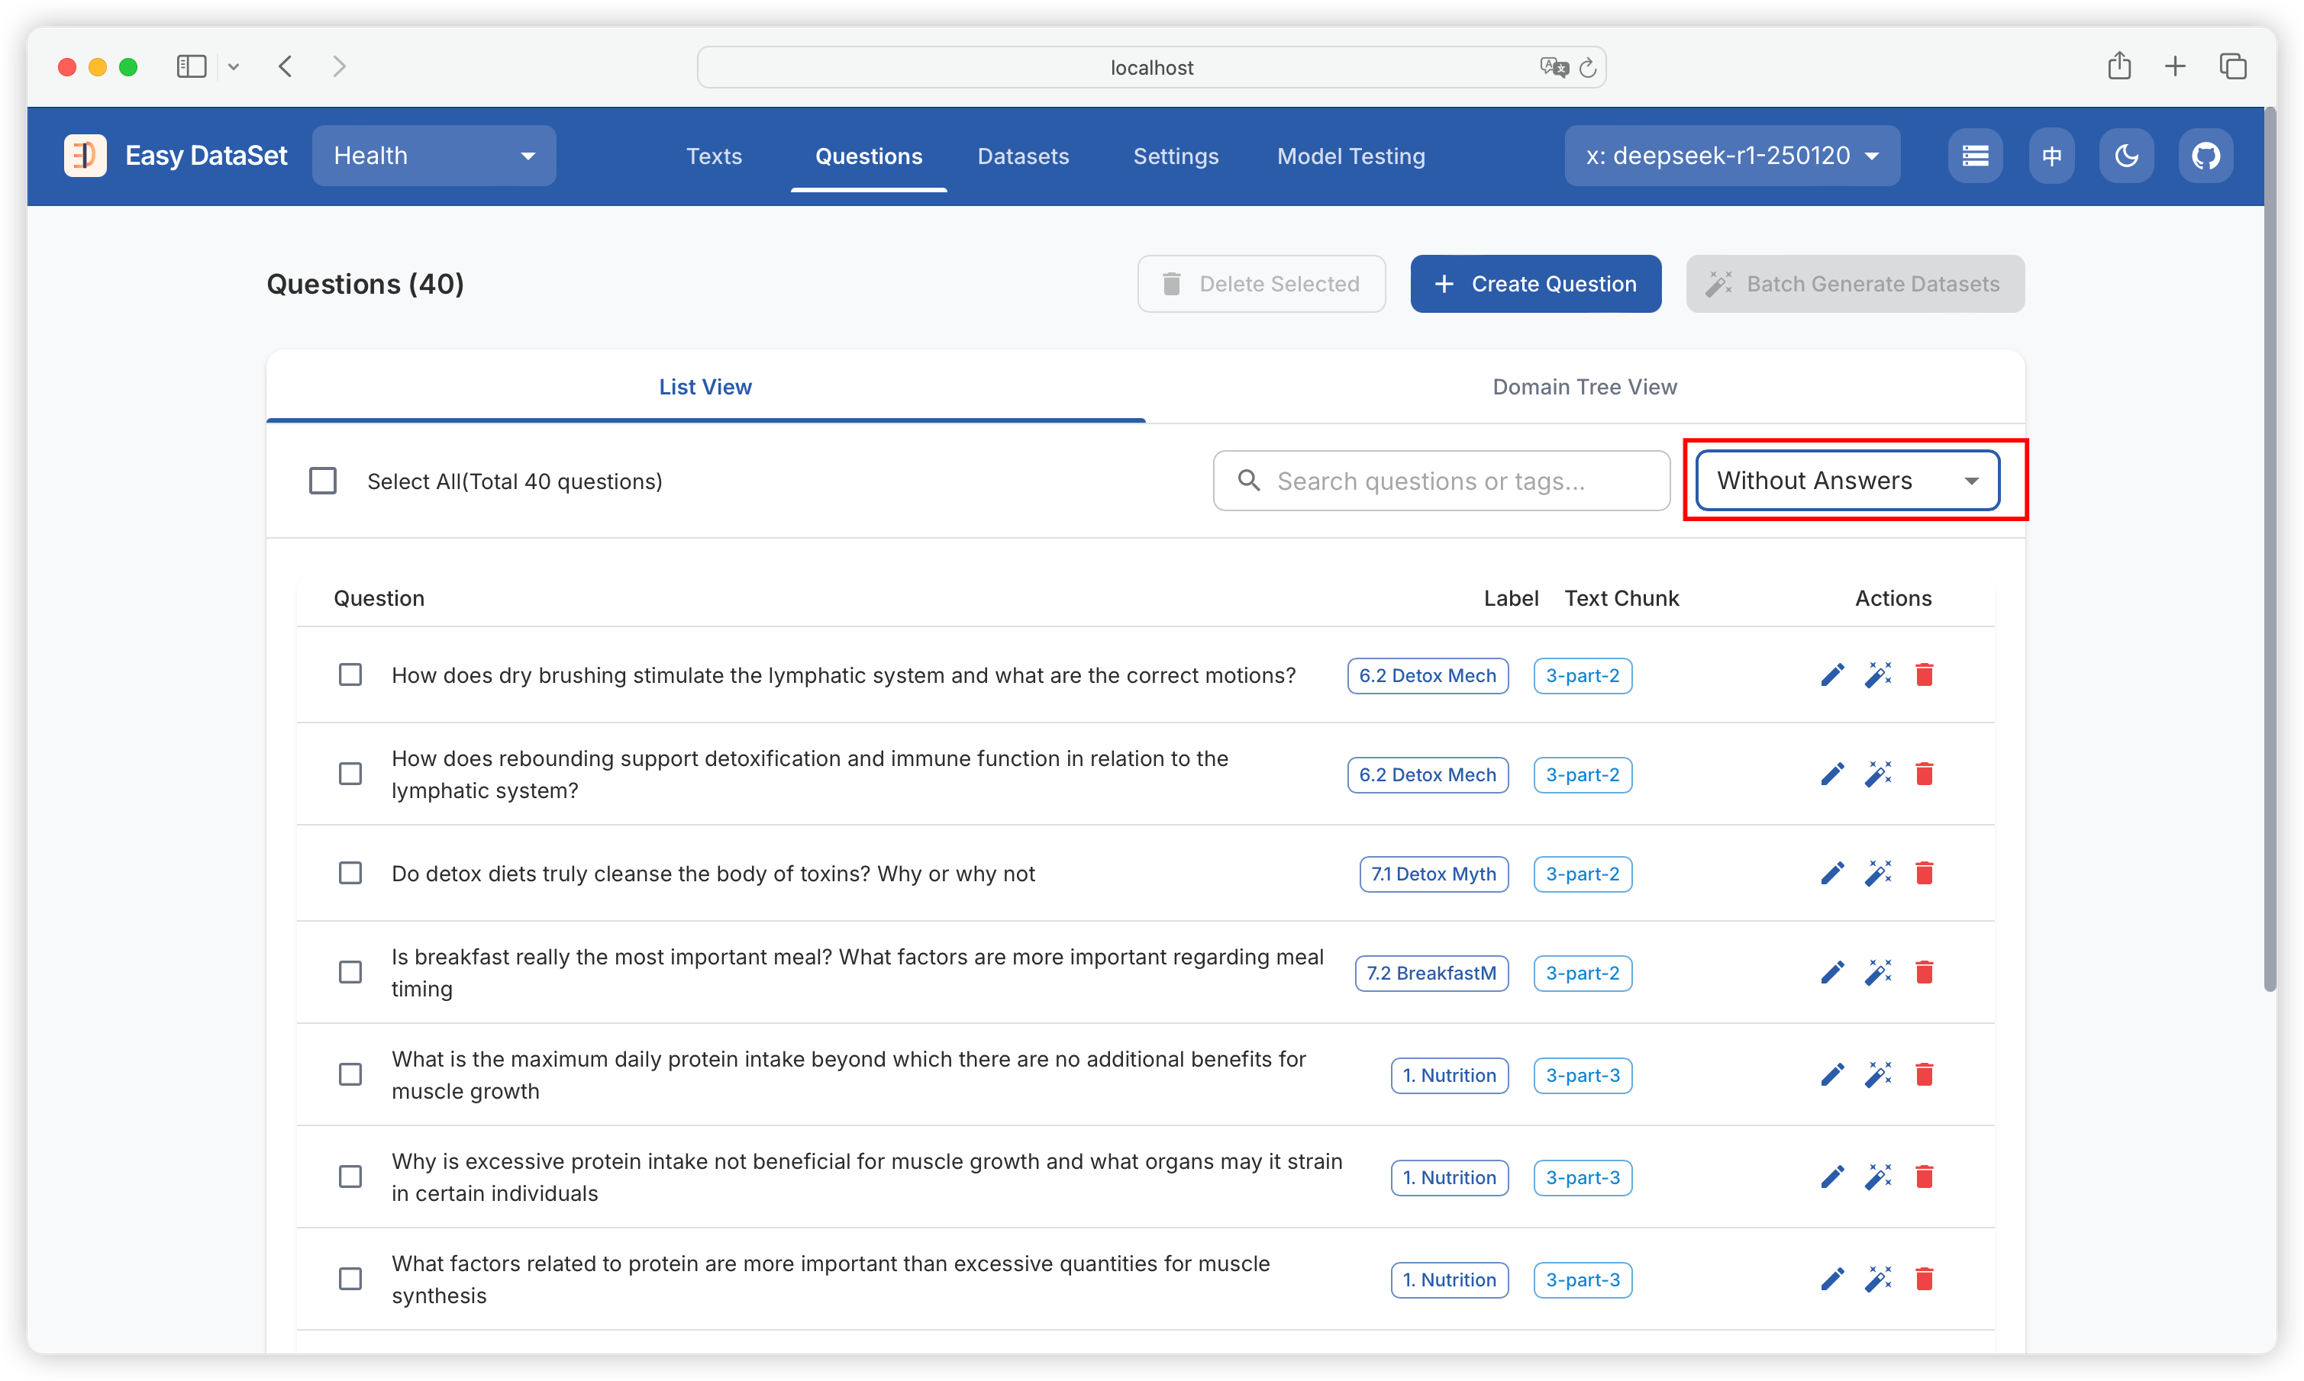The height and width of the screenshot is (1381, 2304).
Task: Tick the excessive protein intake question checkbox
Action: pyautogui.click(x=350, y=1177)
